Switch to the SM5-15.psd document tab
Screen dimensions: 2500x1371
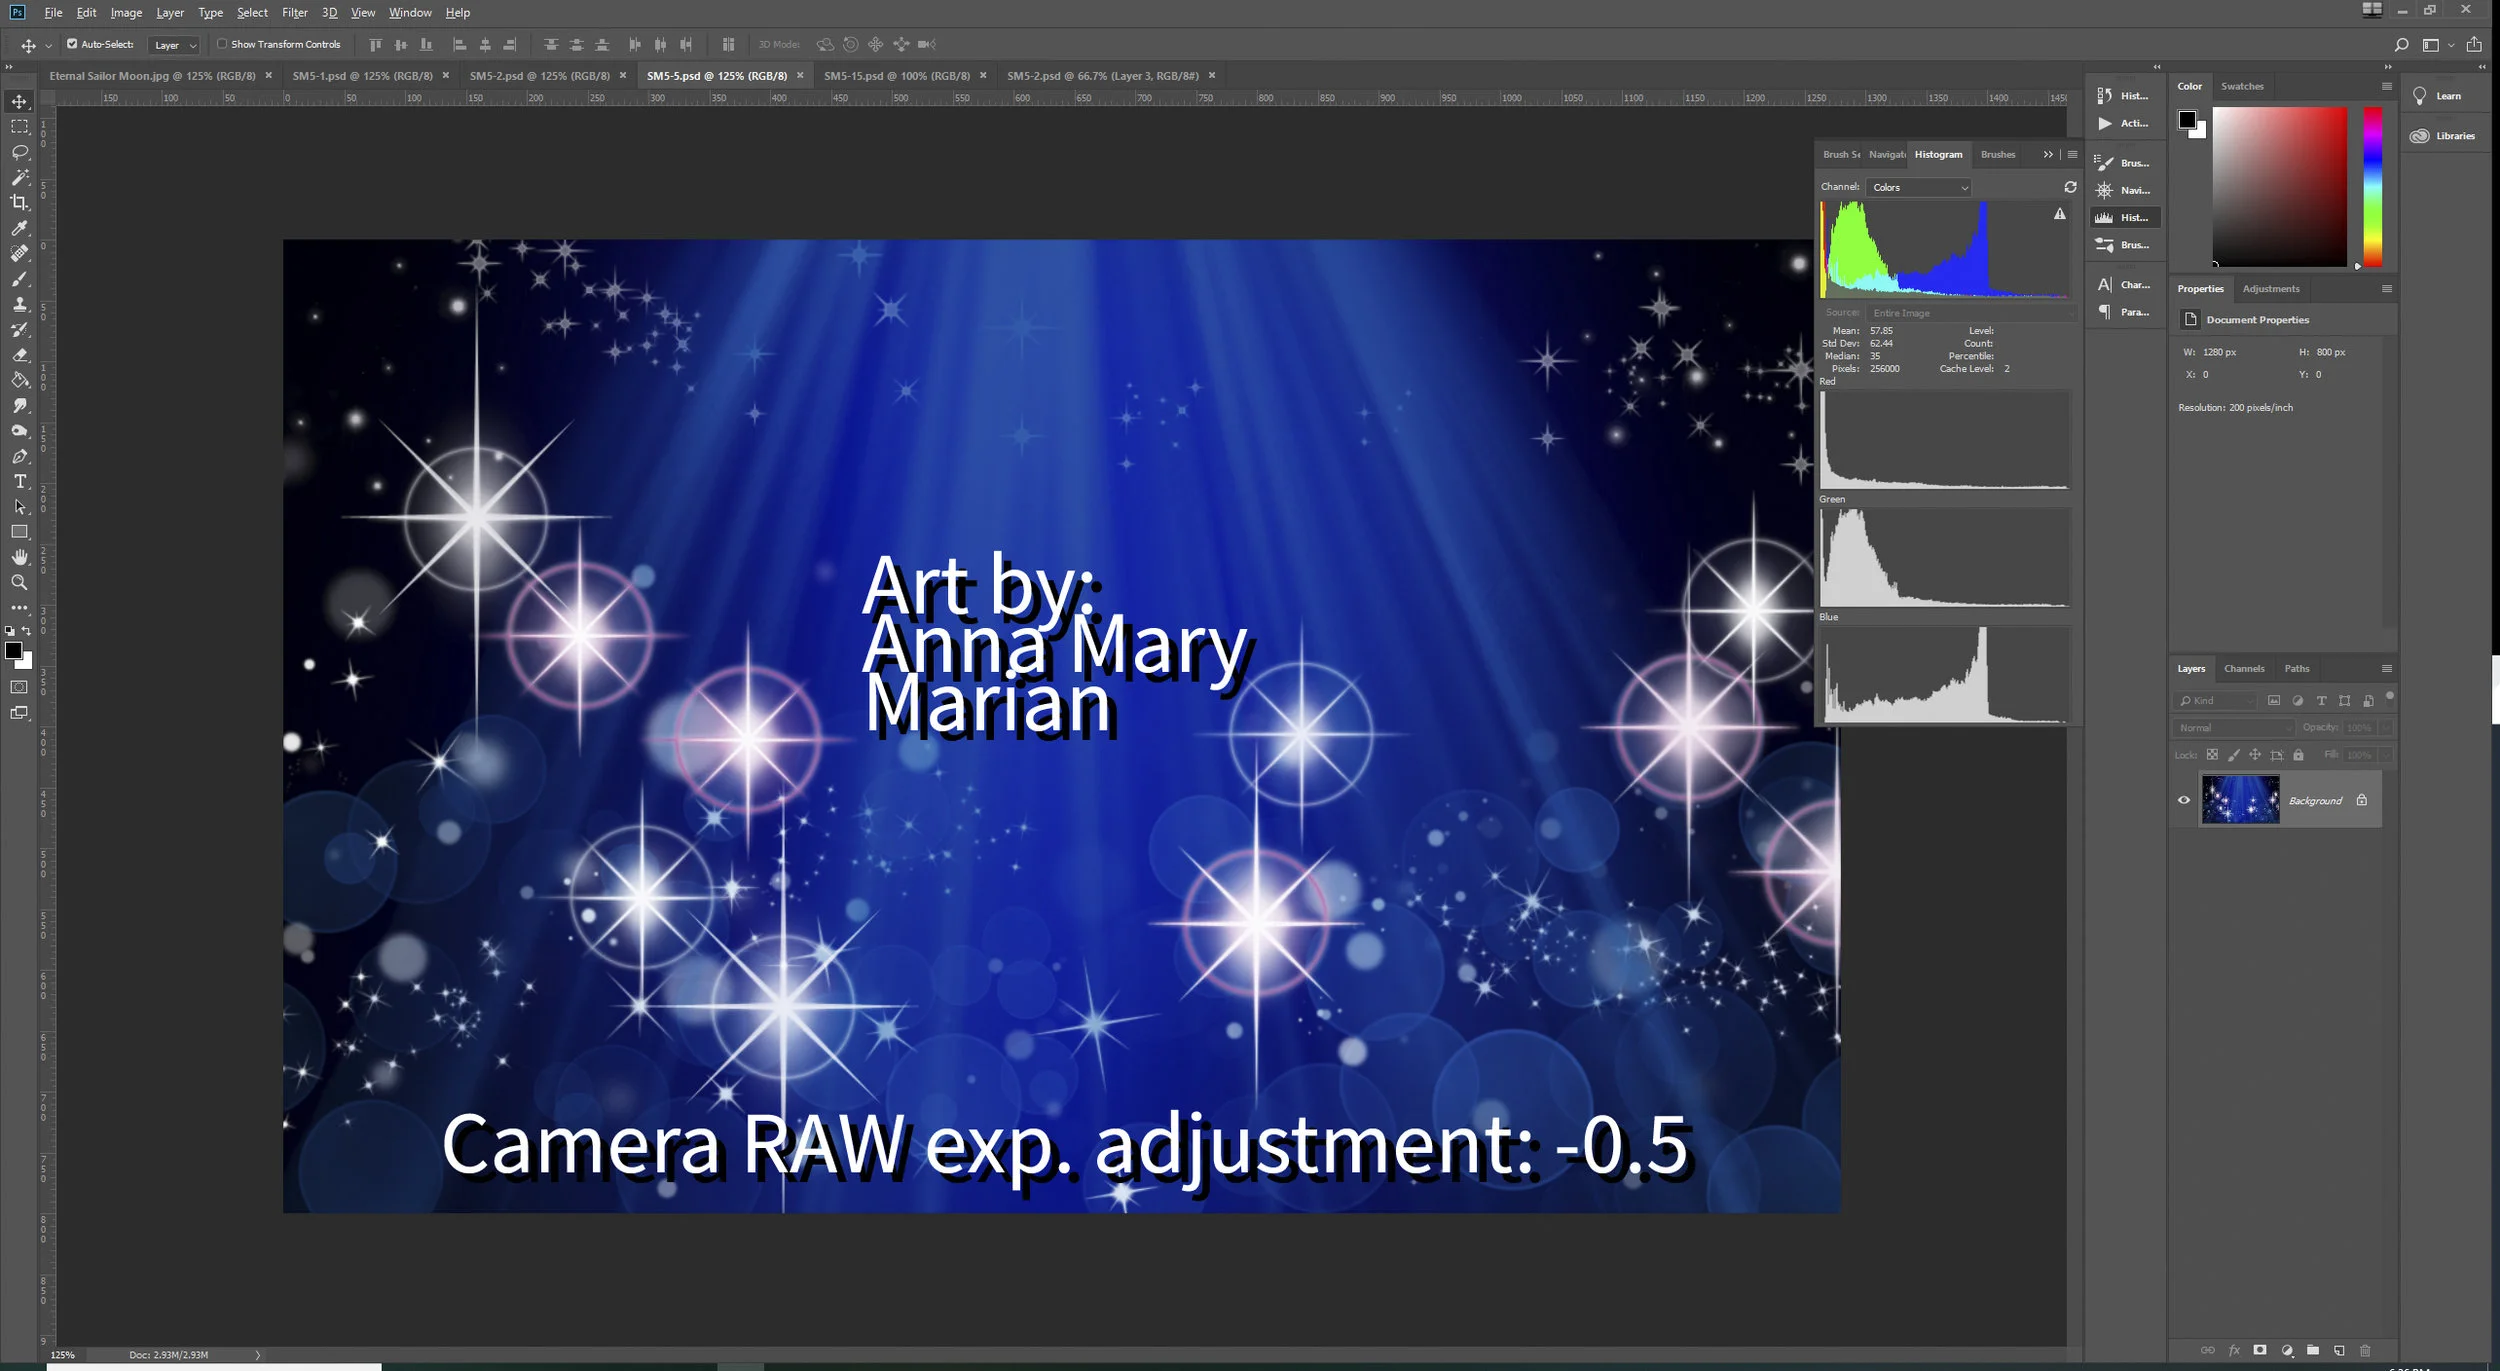pyautogui.click(x=896, y=76)
